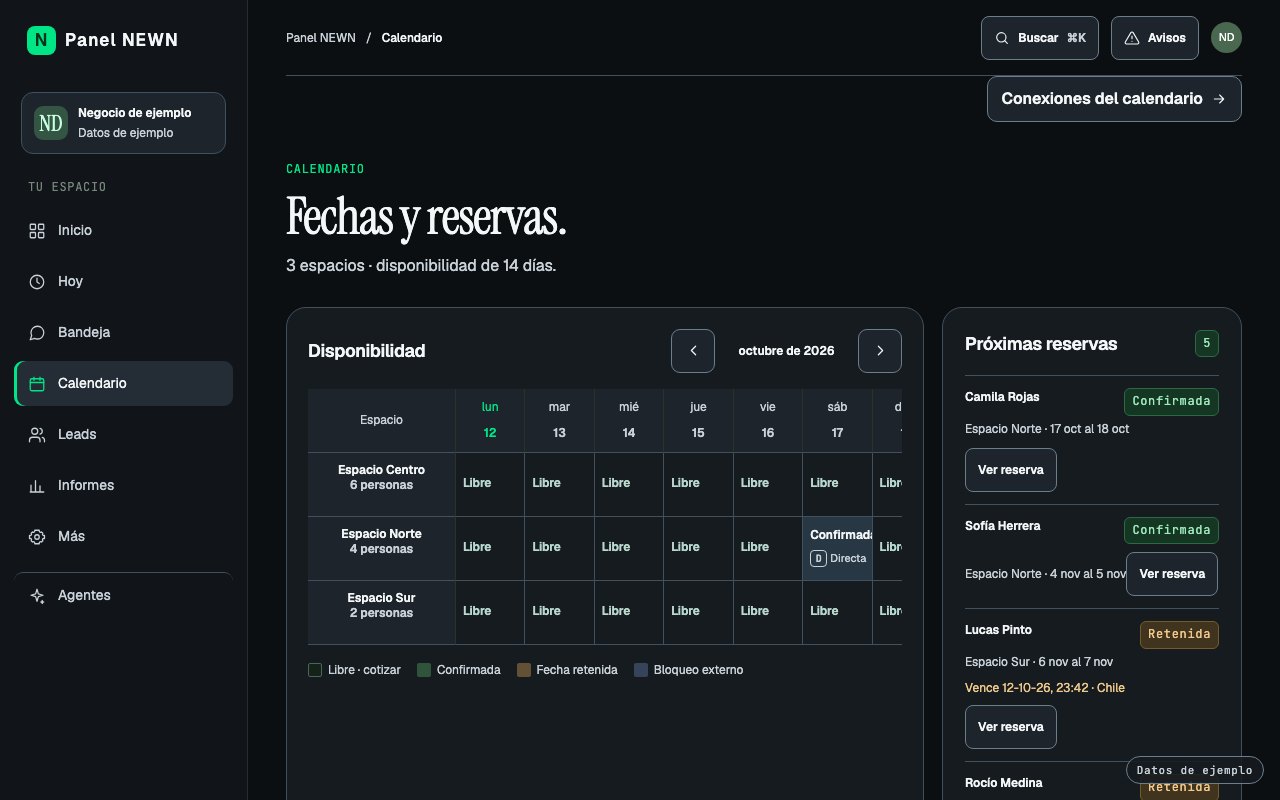Click Libre cell for Espacio Centro Monday 12
This screenshot has height=800, width=1280.
tap(490, 485)
